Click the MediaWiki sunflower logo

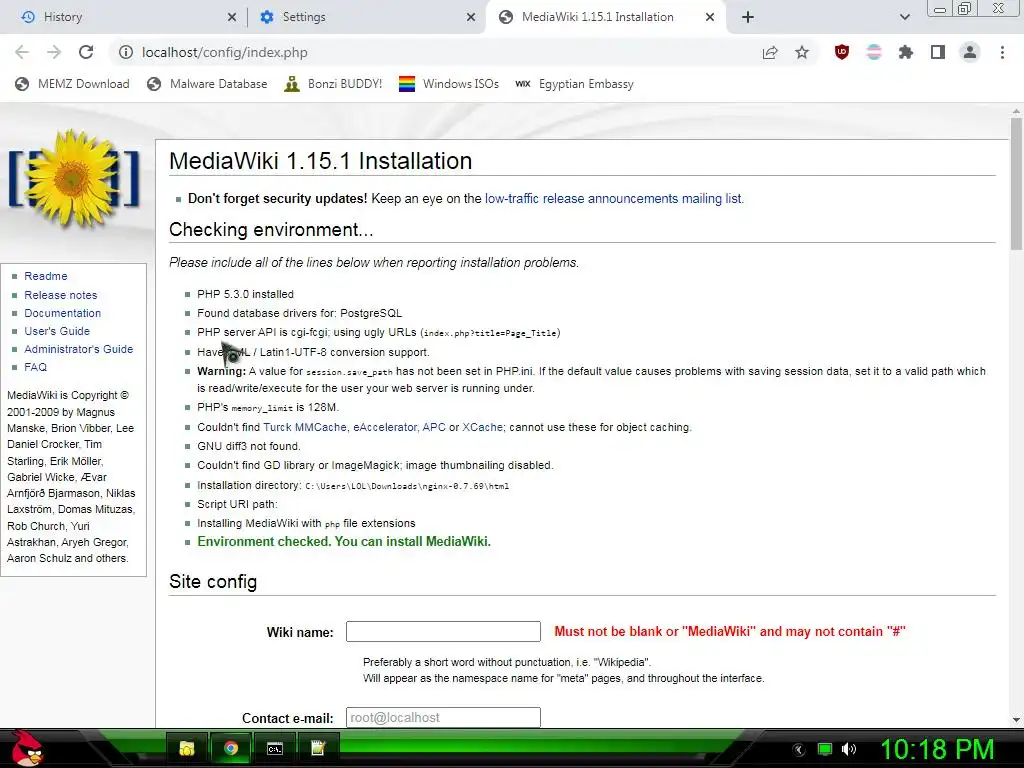[74, 178]
